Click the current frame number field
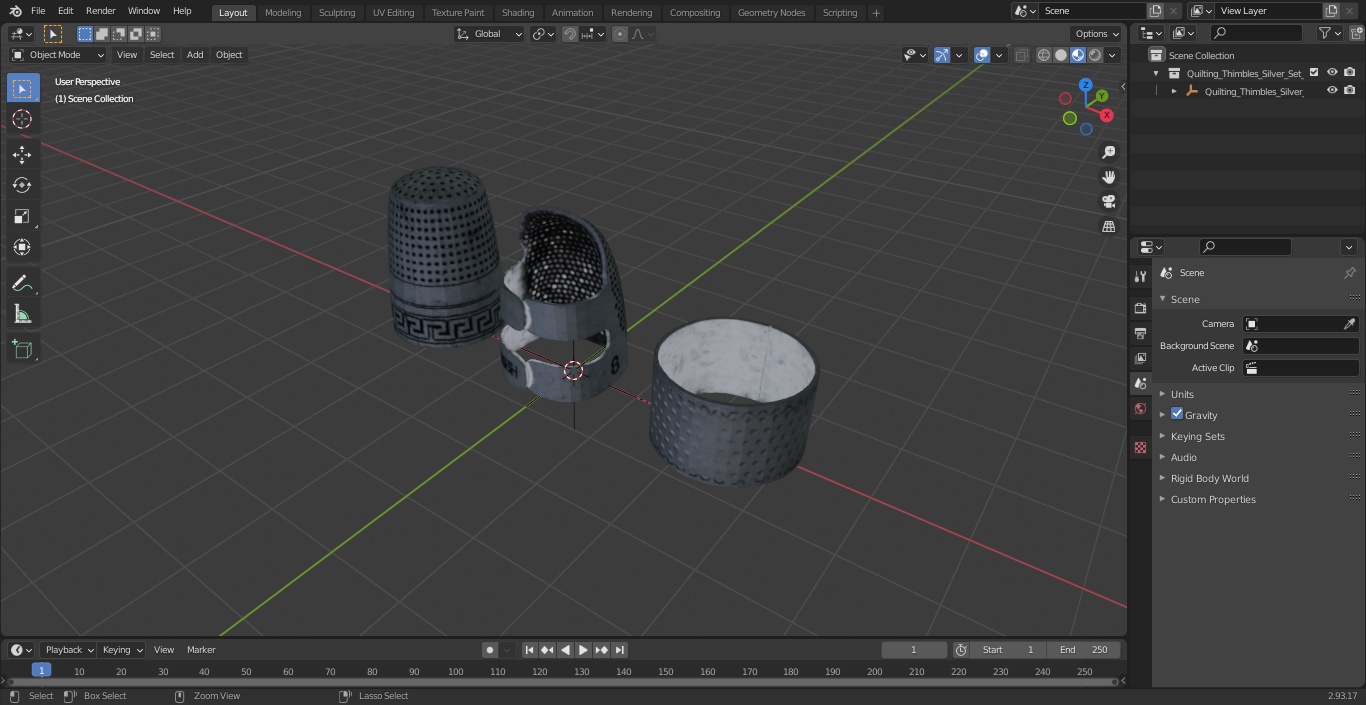The height and width of the screenshot is (705, 1366). tap(914, 650)
